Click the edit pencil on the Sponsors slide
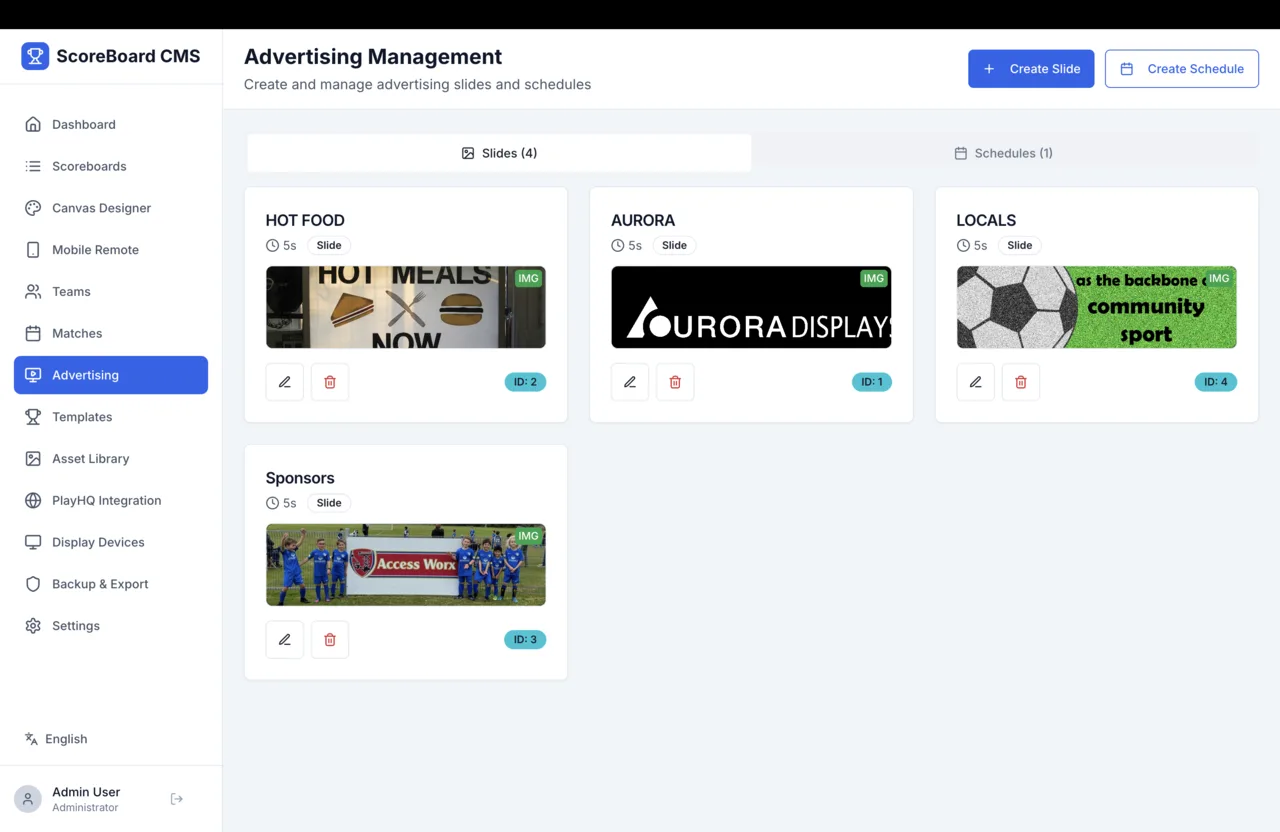The width and height of the screenshot is (1280, 832). tap(284, 639)
